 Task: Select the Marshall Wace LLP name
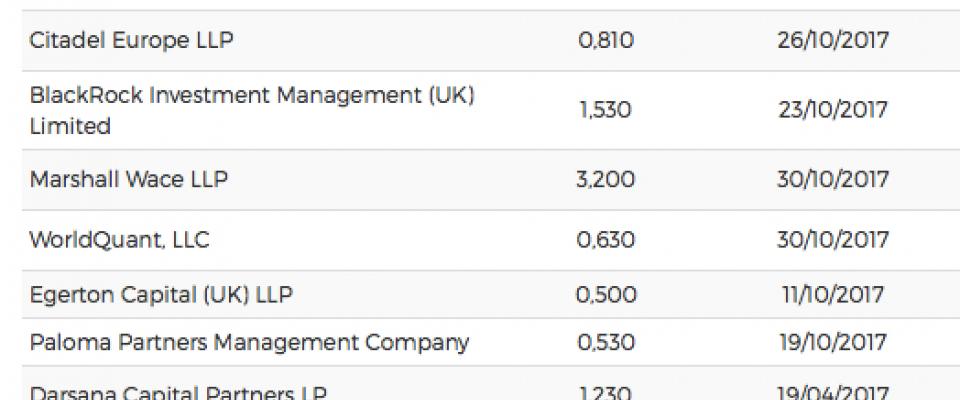(x=129, y=179)
